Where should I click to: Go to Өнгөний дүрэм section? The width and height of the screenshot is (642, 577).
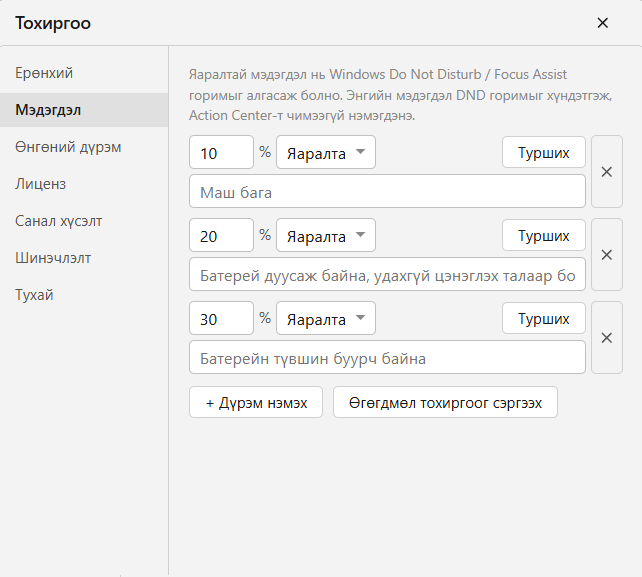tap(84, 147)
